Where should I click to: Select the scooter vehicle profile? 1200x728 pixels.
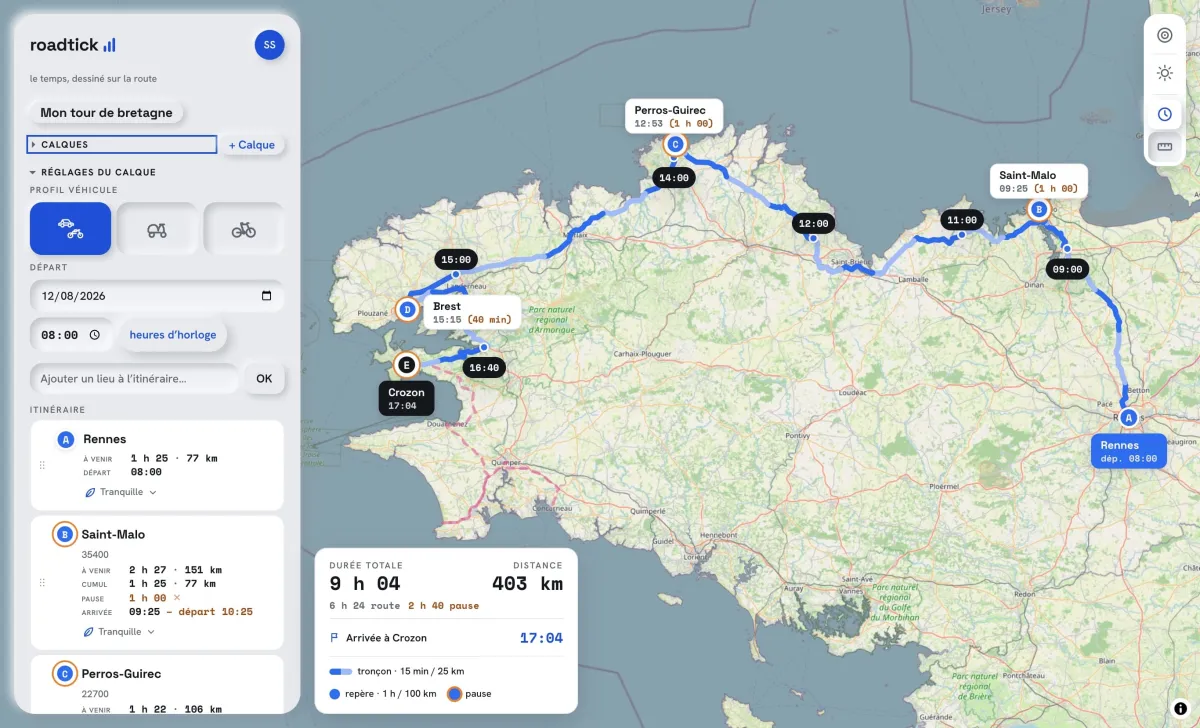(157, 229)
